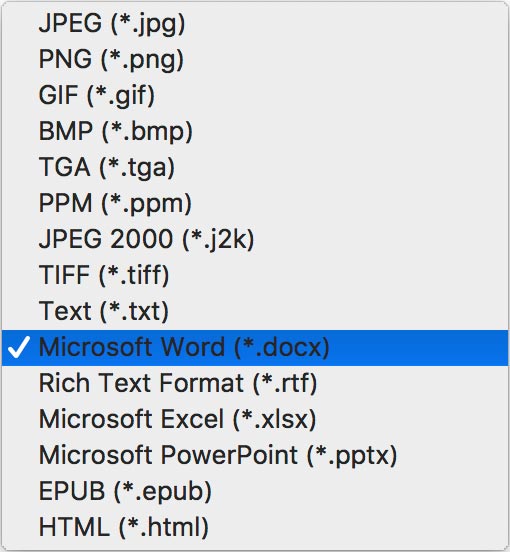This screenshot has width=510, height=552.
Task: Click the (*.pptx) extension text
Action: tap(352, 457)
